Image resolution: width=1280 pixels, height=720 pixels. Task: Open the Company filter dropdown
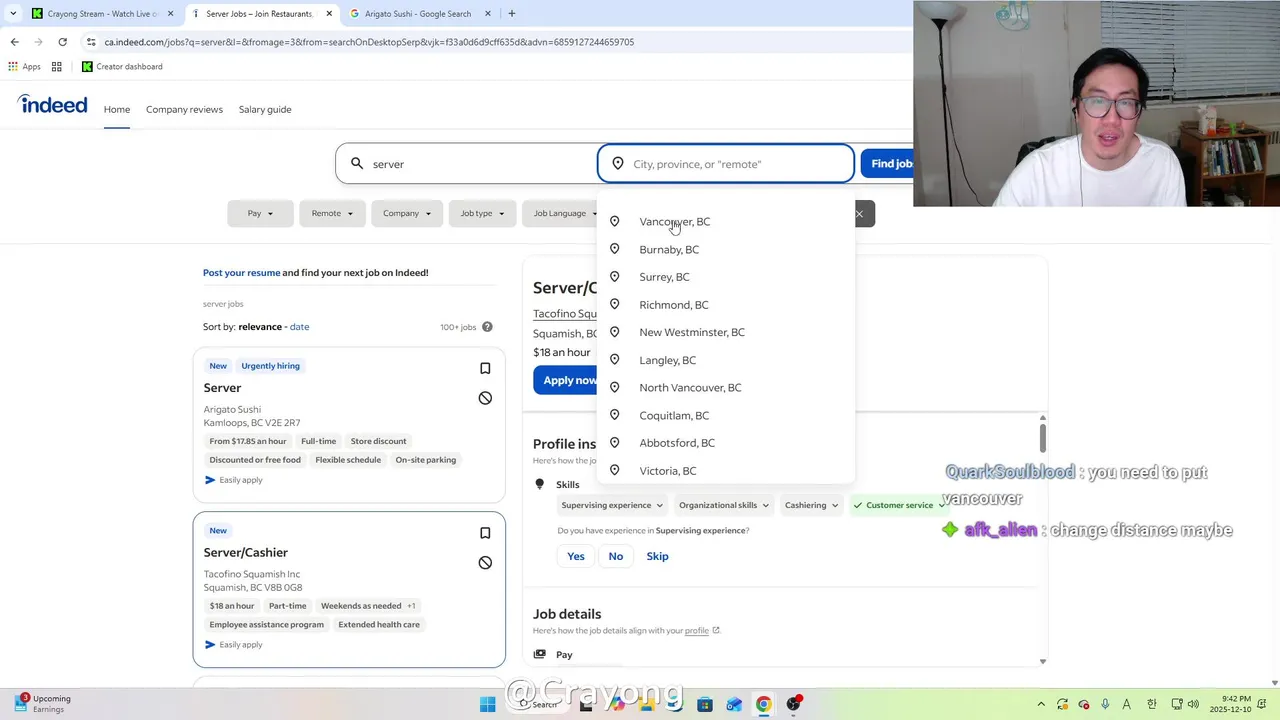point(407,213)
